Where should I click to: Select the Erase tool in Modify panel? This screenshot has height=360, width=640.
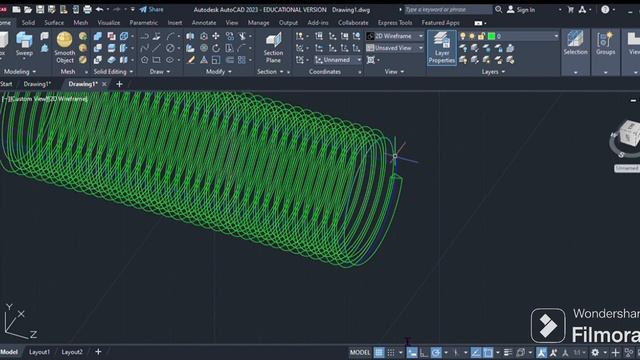click(191, 60)
